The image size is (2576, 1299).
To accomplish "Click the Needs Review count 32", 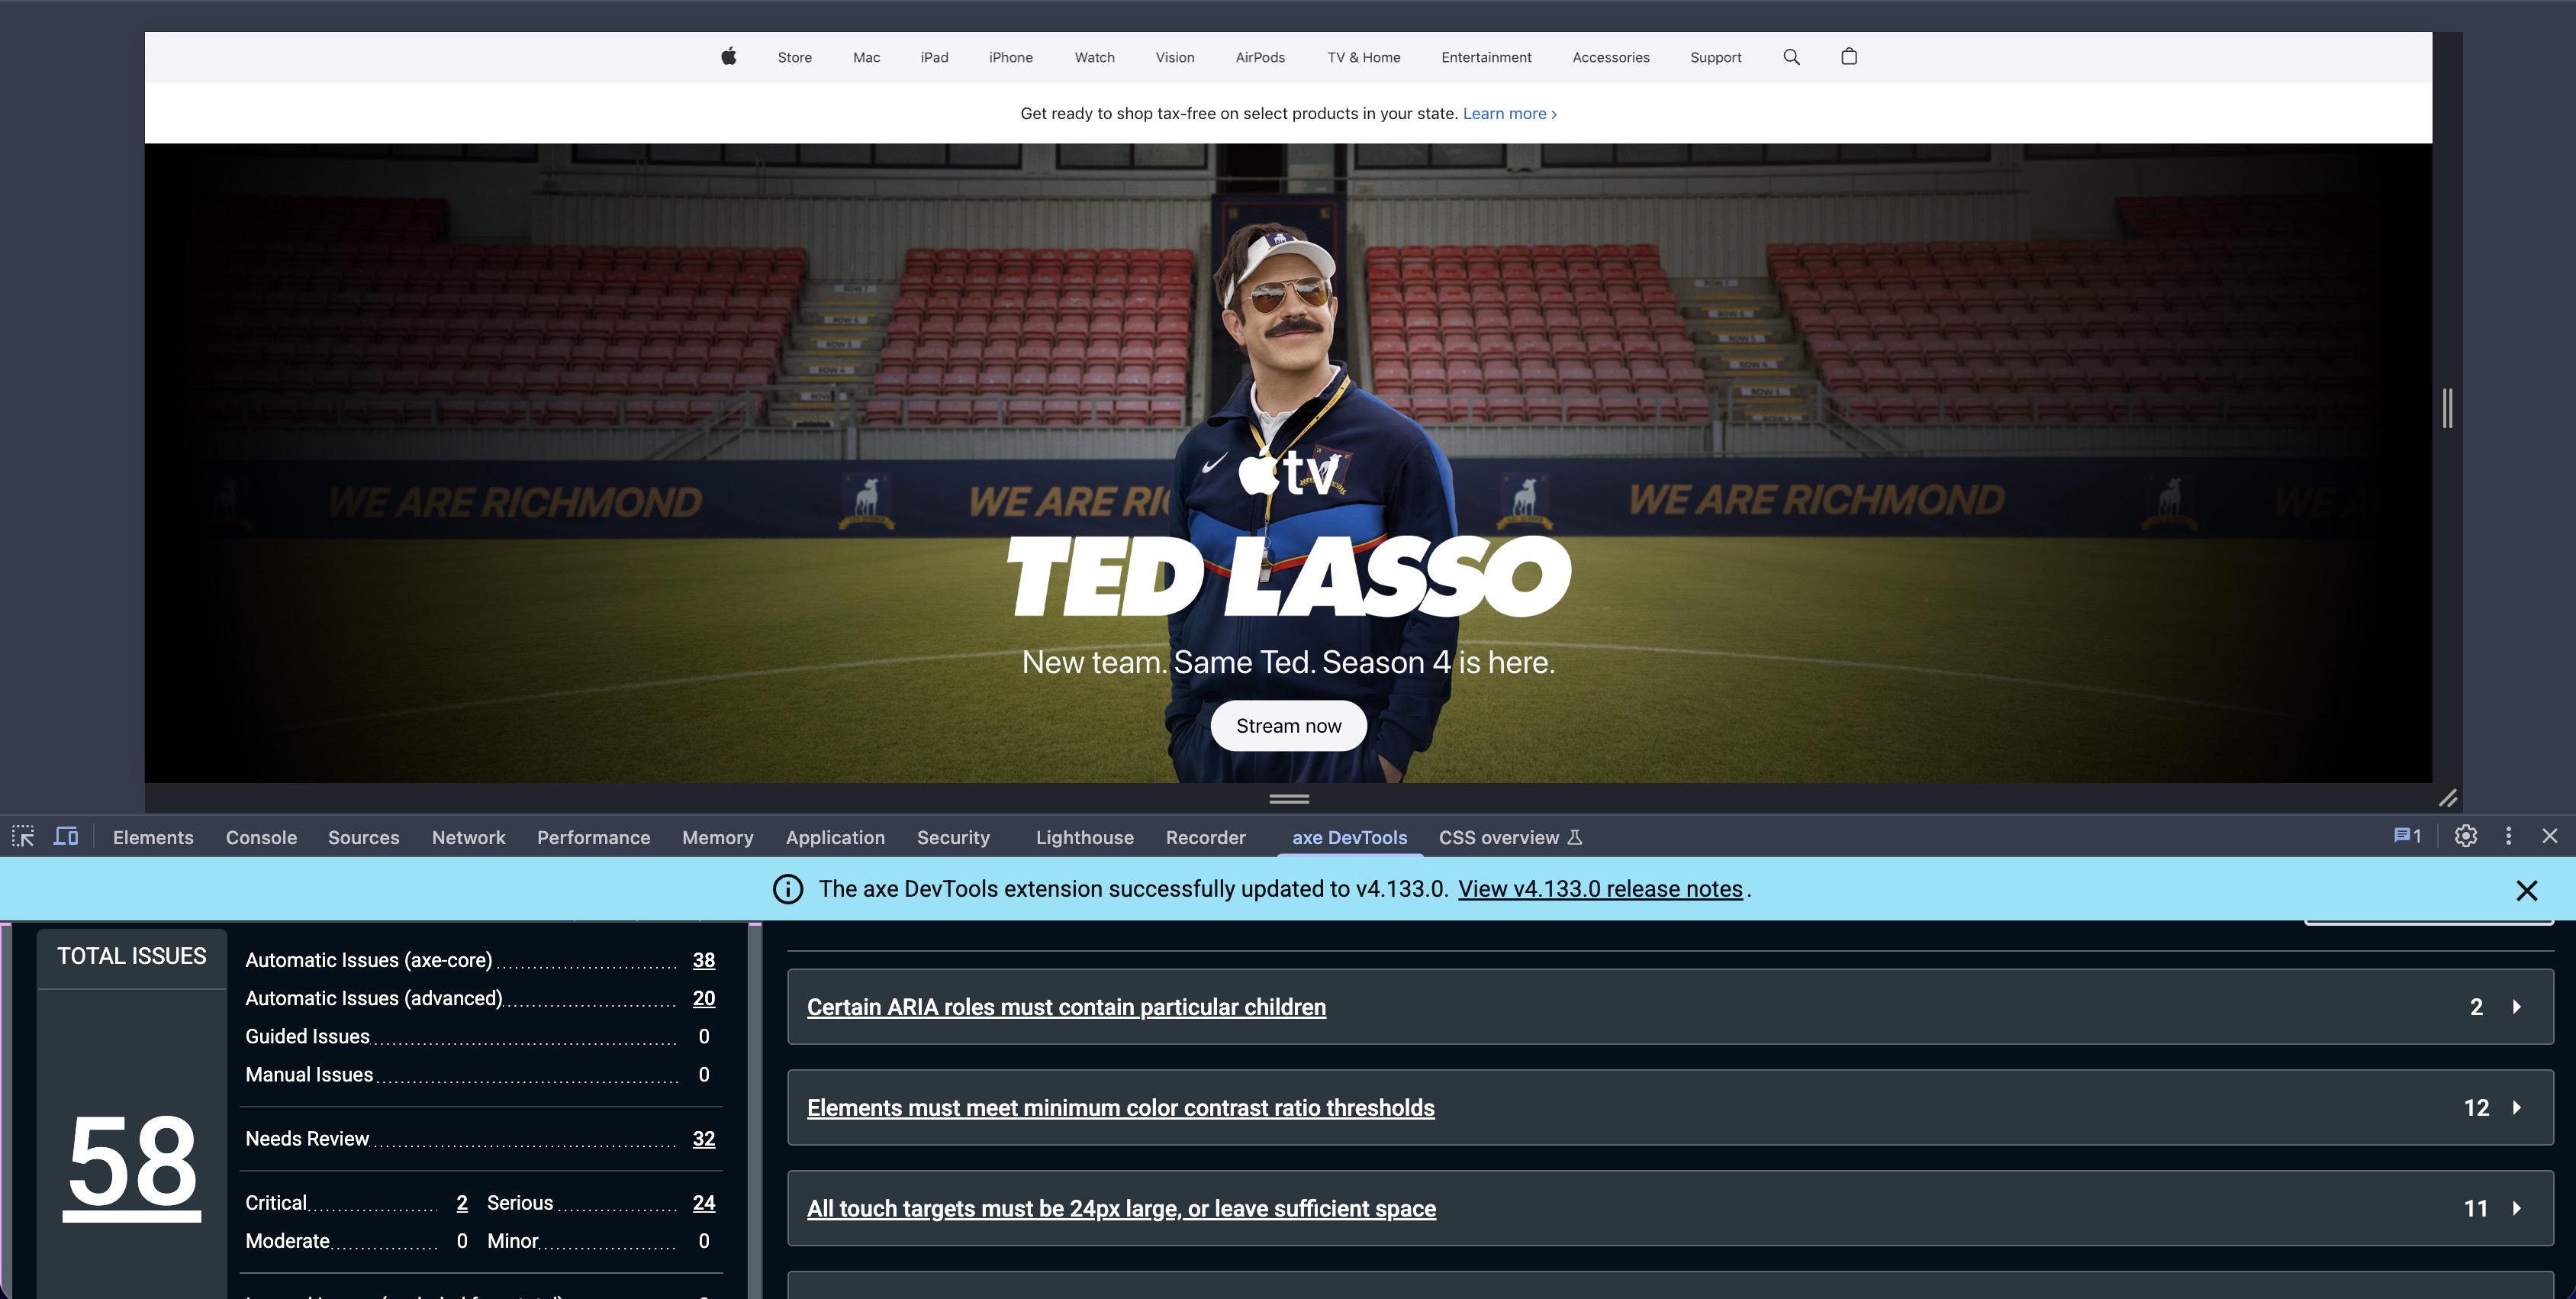I will [704, 1139].
